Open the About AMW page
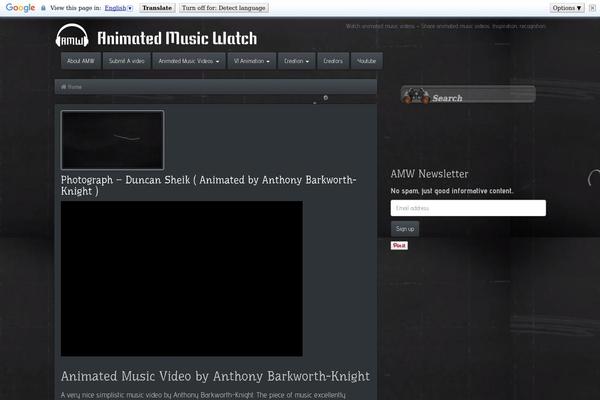Viewport: 600px width, 400px height. tap(81, 61)
